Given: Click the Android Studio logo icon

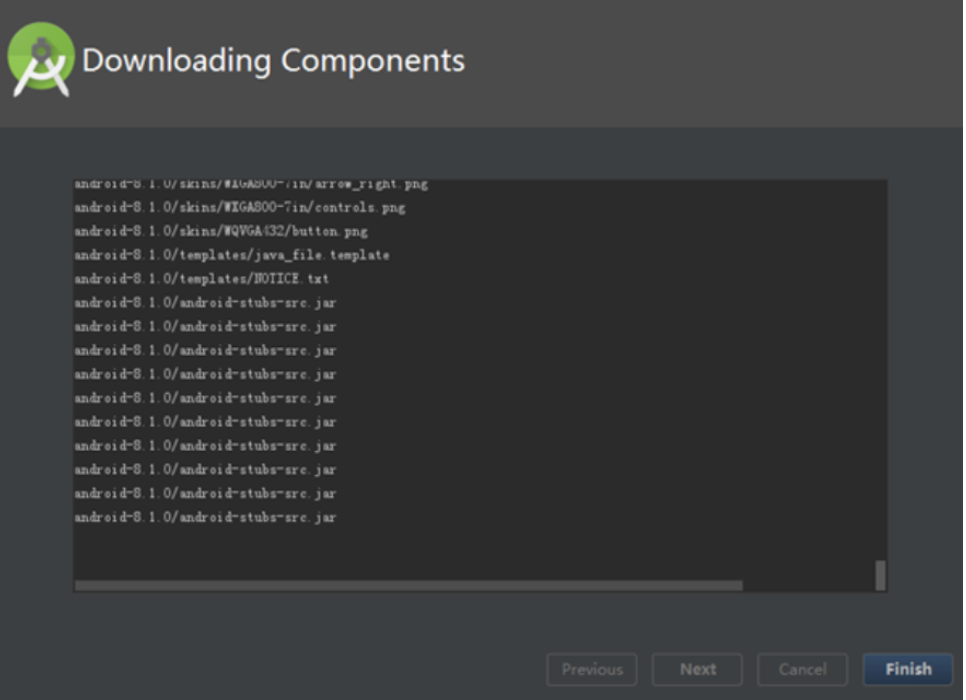Looking at the screenshot, I should click(40, 55).
